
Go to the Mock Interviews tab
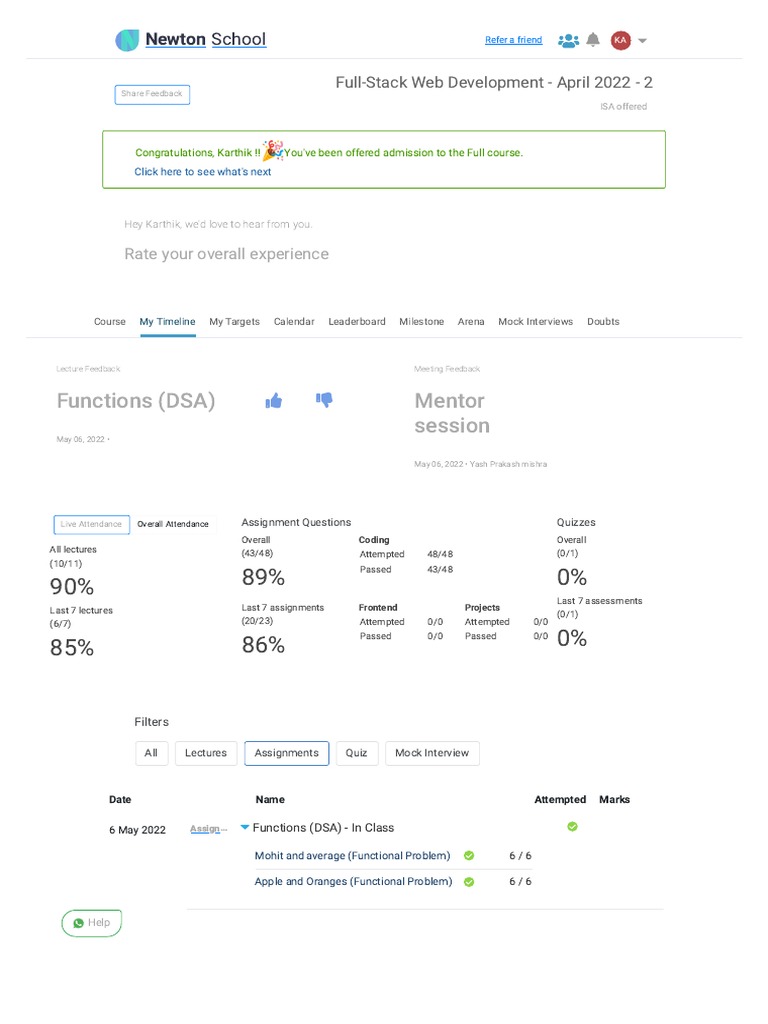[x=536, y=322]
